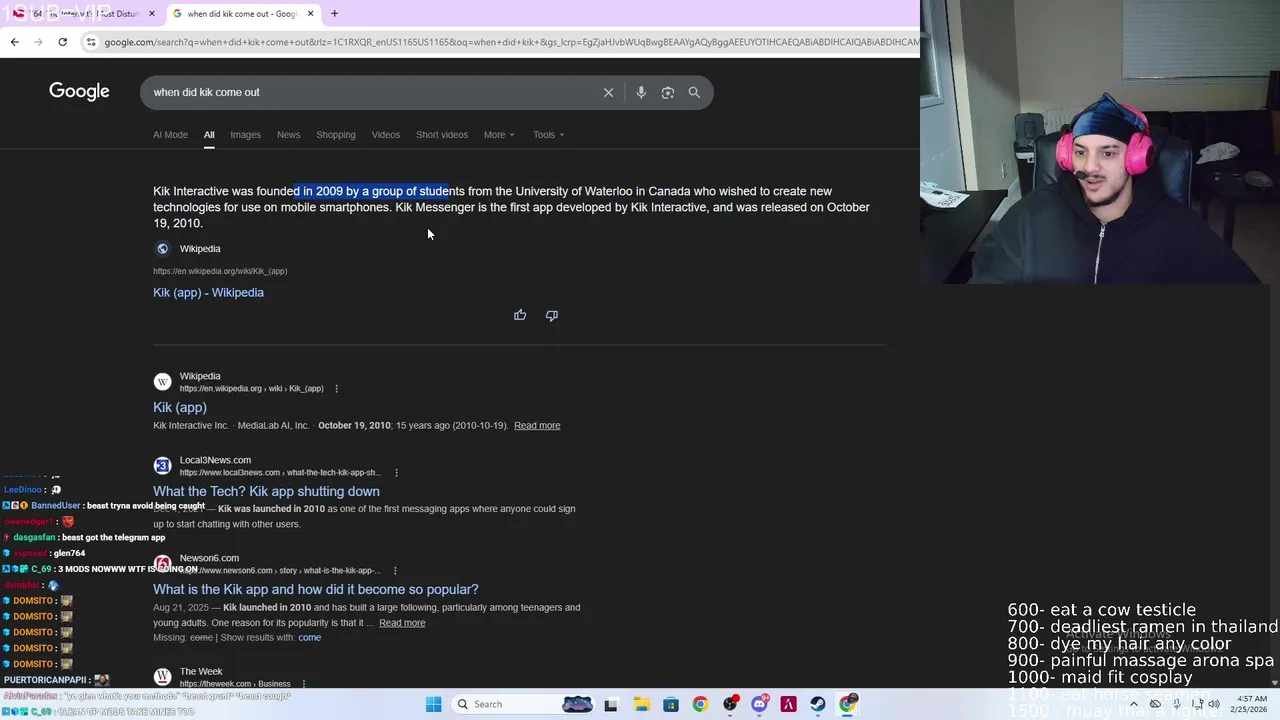Close the Internet's Most Disturbing tab
This screenshot has height=720, width=1280.
point(152,14)
